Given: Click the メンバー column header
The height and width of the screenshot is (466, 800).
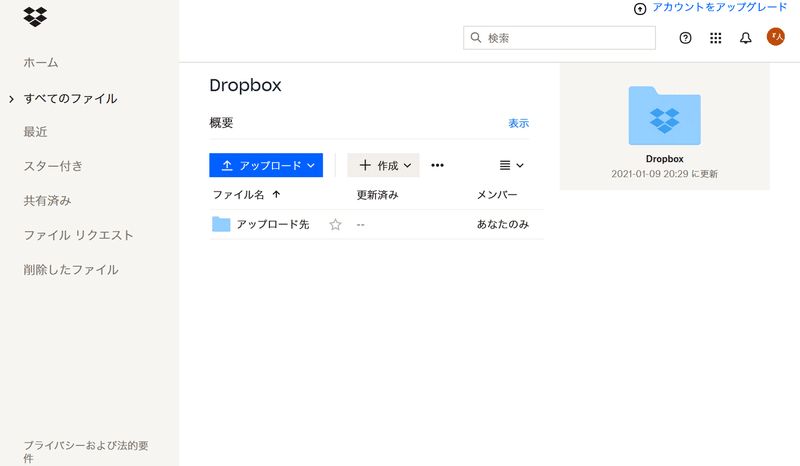Looking at the screenshot, I should point(497,194).
